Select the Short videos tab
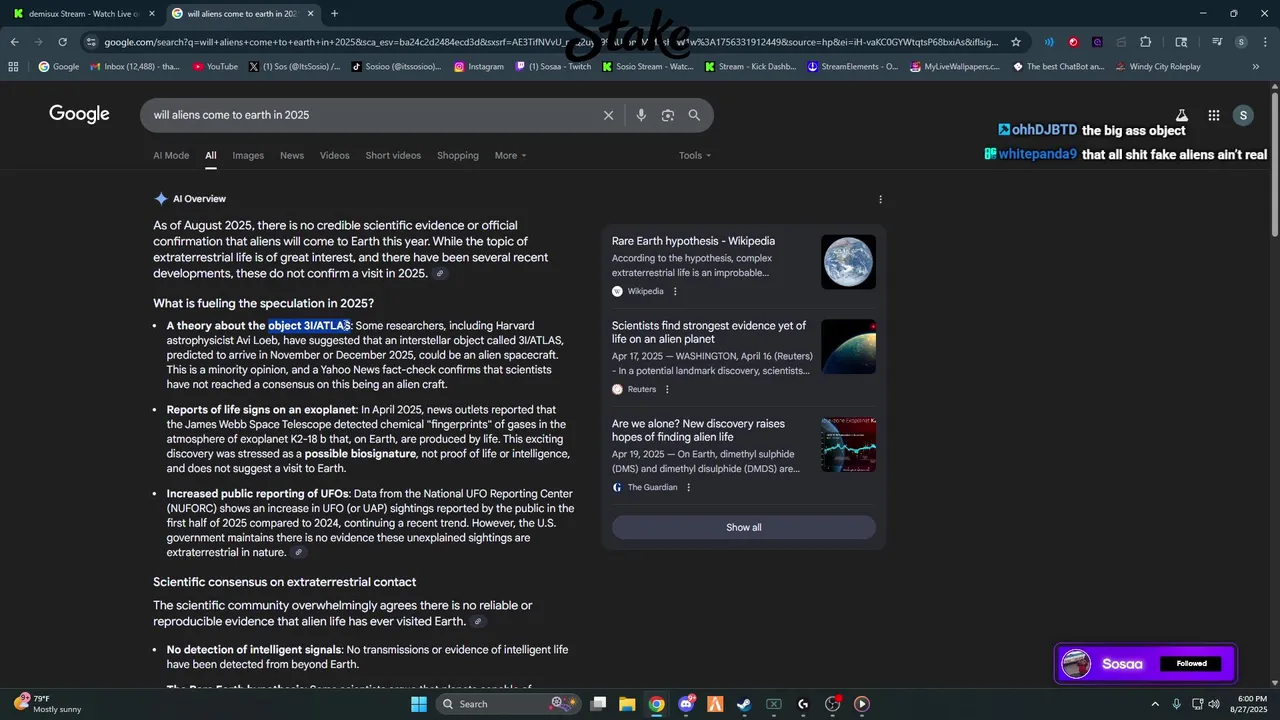Image resolution: width=1280 pixels, height=720 pixels. click(393, 155)
